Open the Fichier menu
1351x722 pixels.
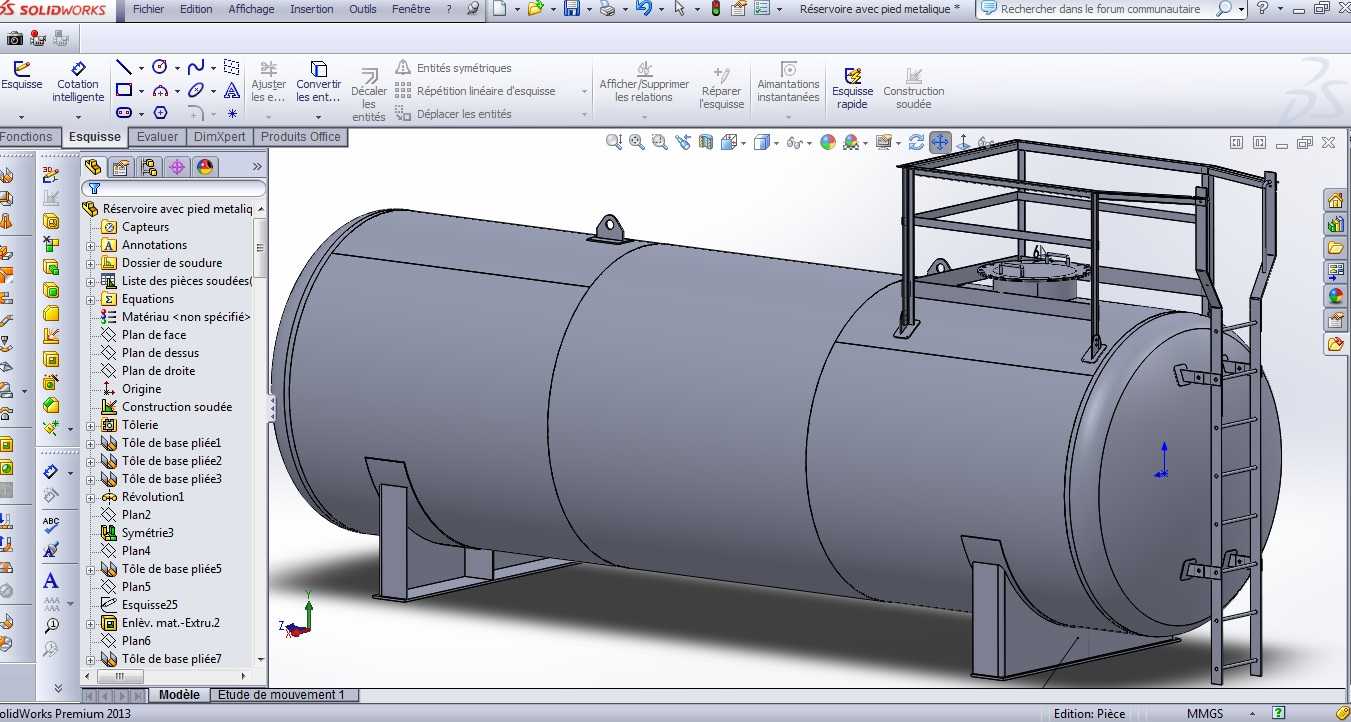[x=148, y=9]
